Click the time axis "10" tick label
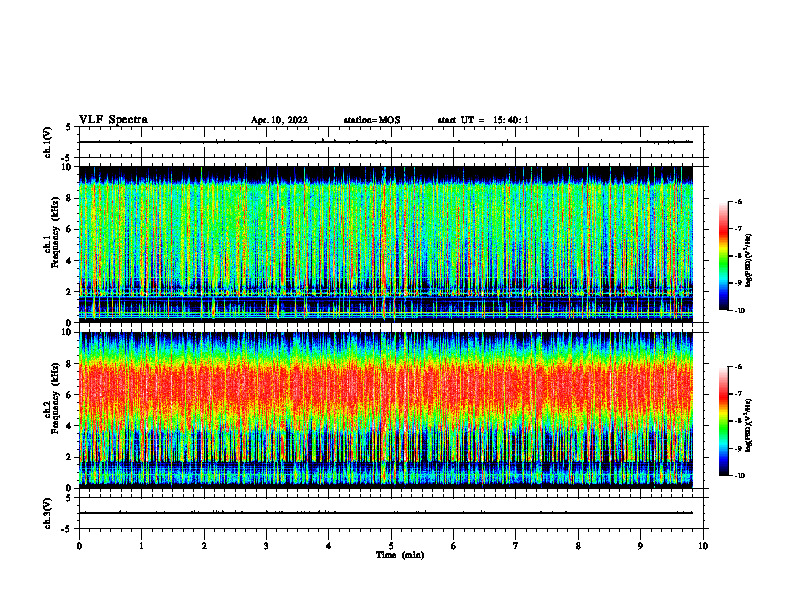The image size is (792, 612). coord(703,546)
